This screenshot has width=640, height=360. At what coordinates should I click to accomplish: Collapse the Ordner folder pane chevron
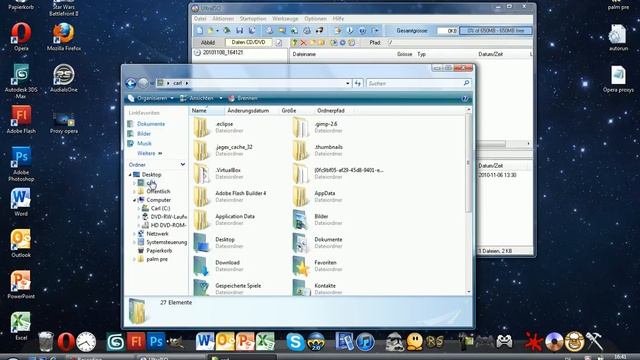point(182,164)
